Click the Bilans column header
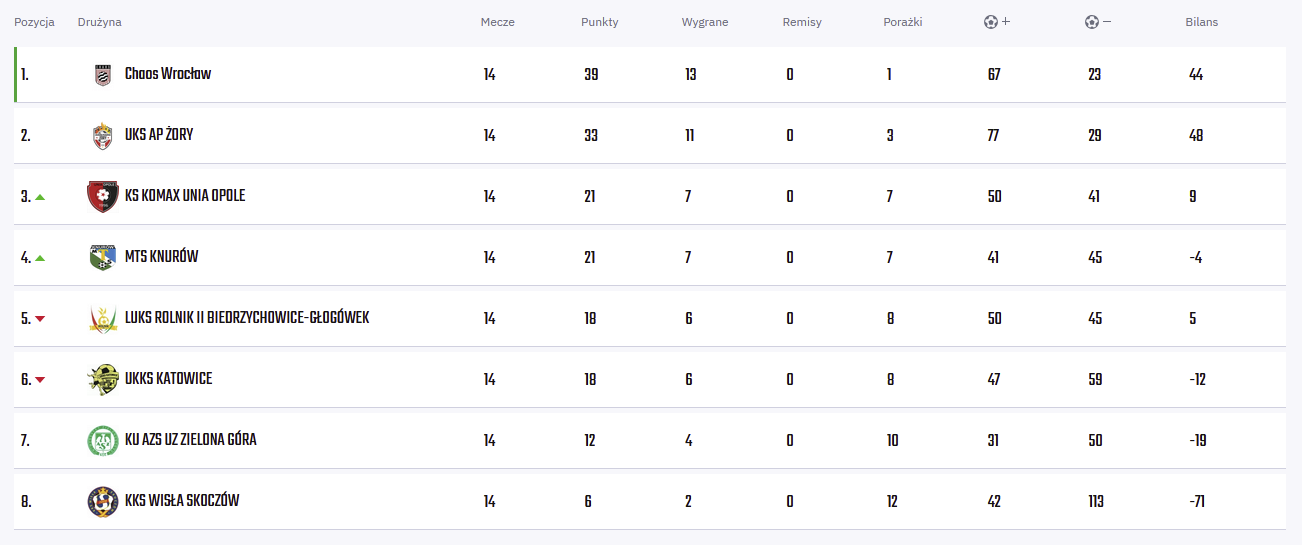This screenshot has height=545, width=1302. [1201, 22]
